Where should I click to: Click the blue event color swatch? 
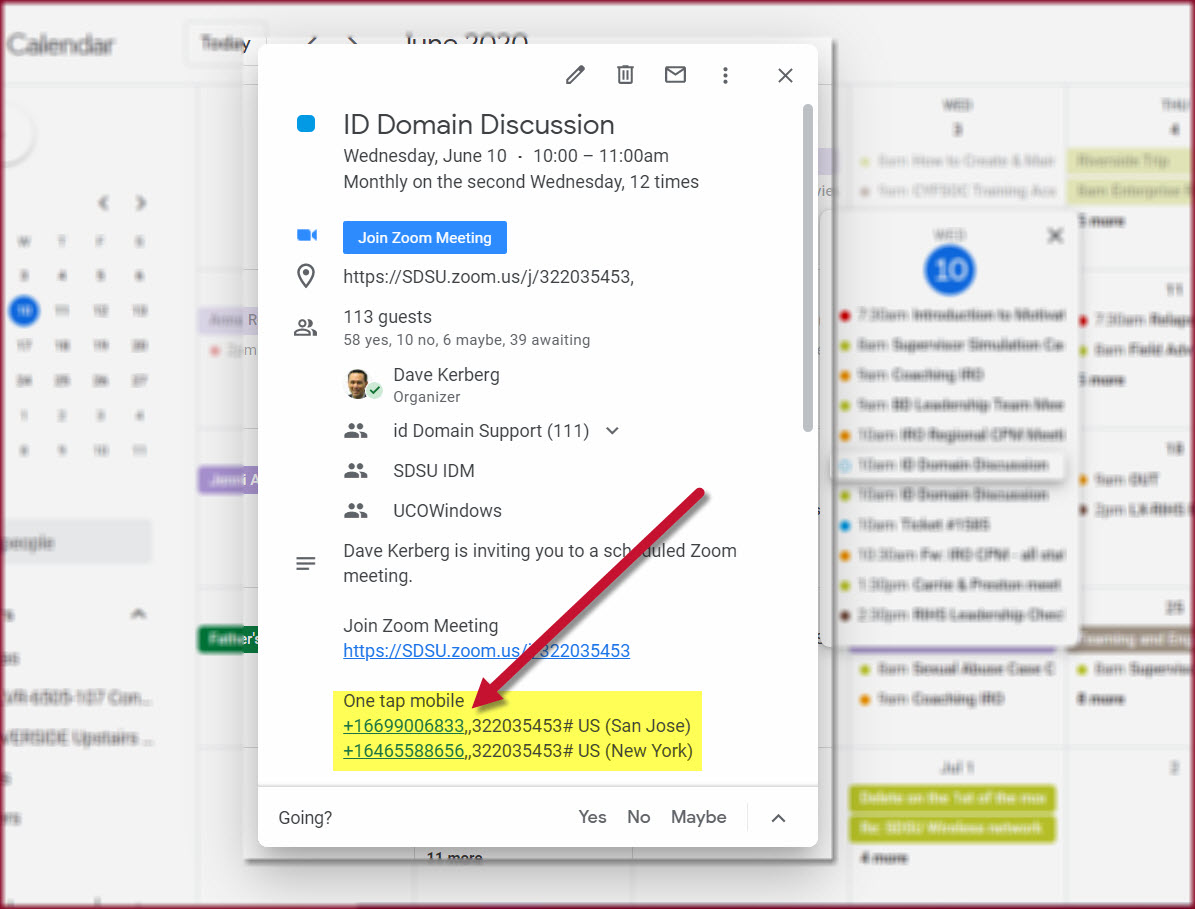pyautogui.click(x=306, y=123)
